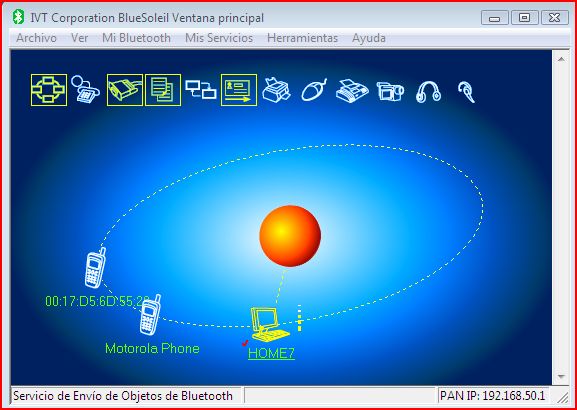
Task: Click the AV headphones service icon
Action: point(428,91)
